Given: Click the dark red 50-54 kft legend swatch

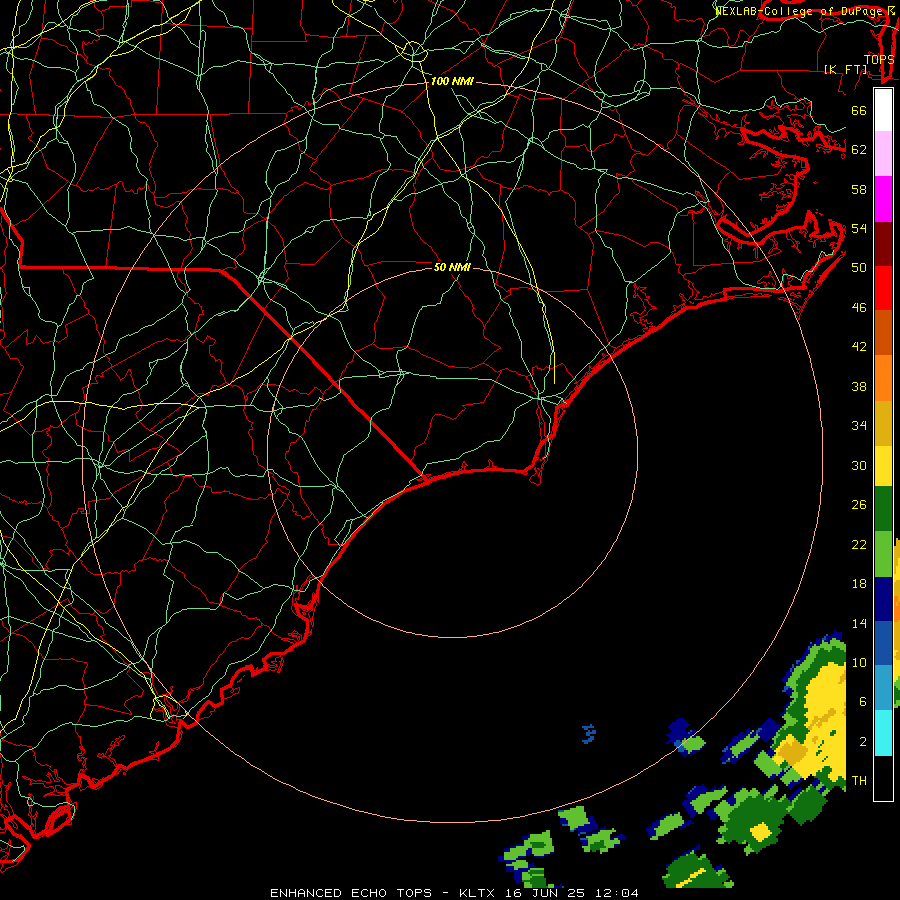Looking at the screenshot, I should coord(883,244).
